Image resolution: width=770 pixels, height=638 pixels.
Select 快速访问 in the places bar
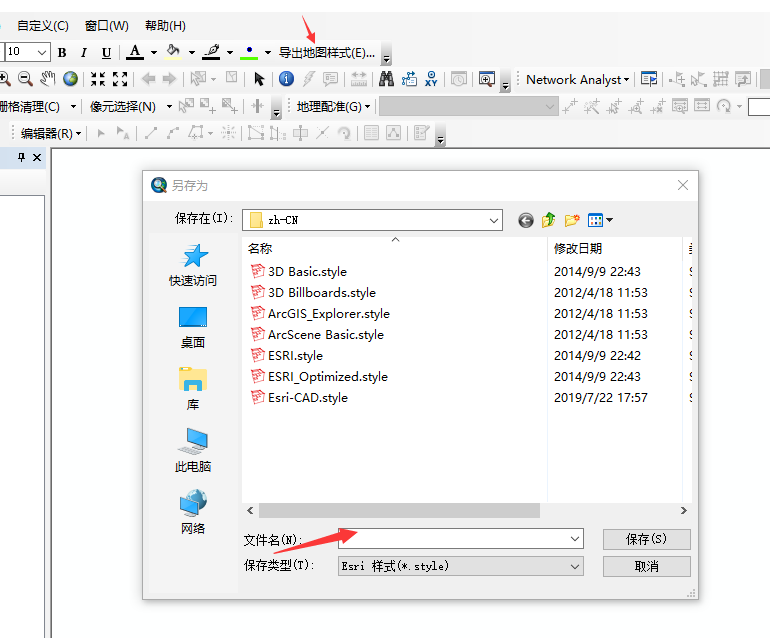point(193,265)
